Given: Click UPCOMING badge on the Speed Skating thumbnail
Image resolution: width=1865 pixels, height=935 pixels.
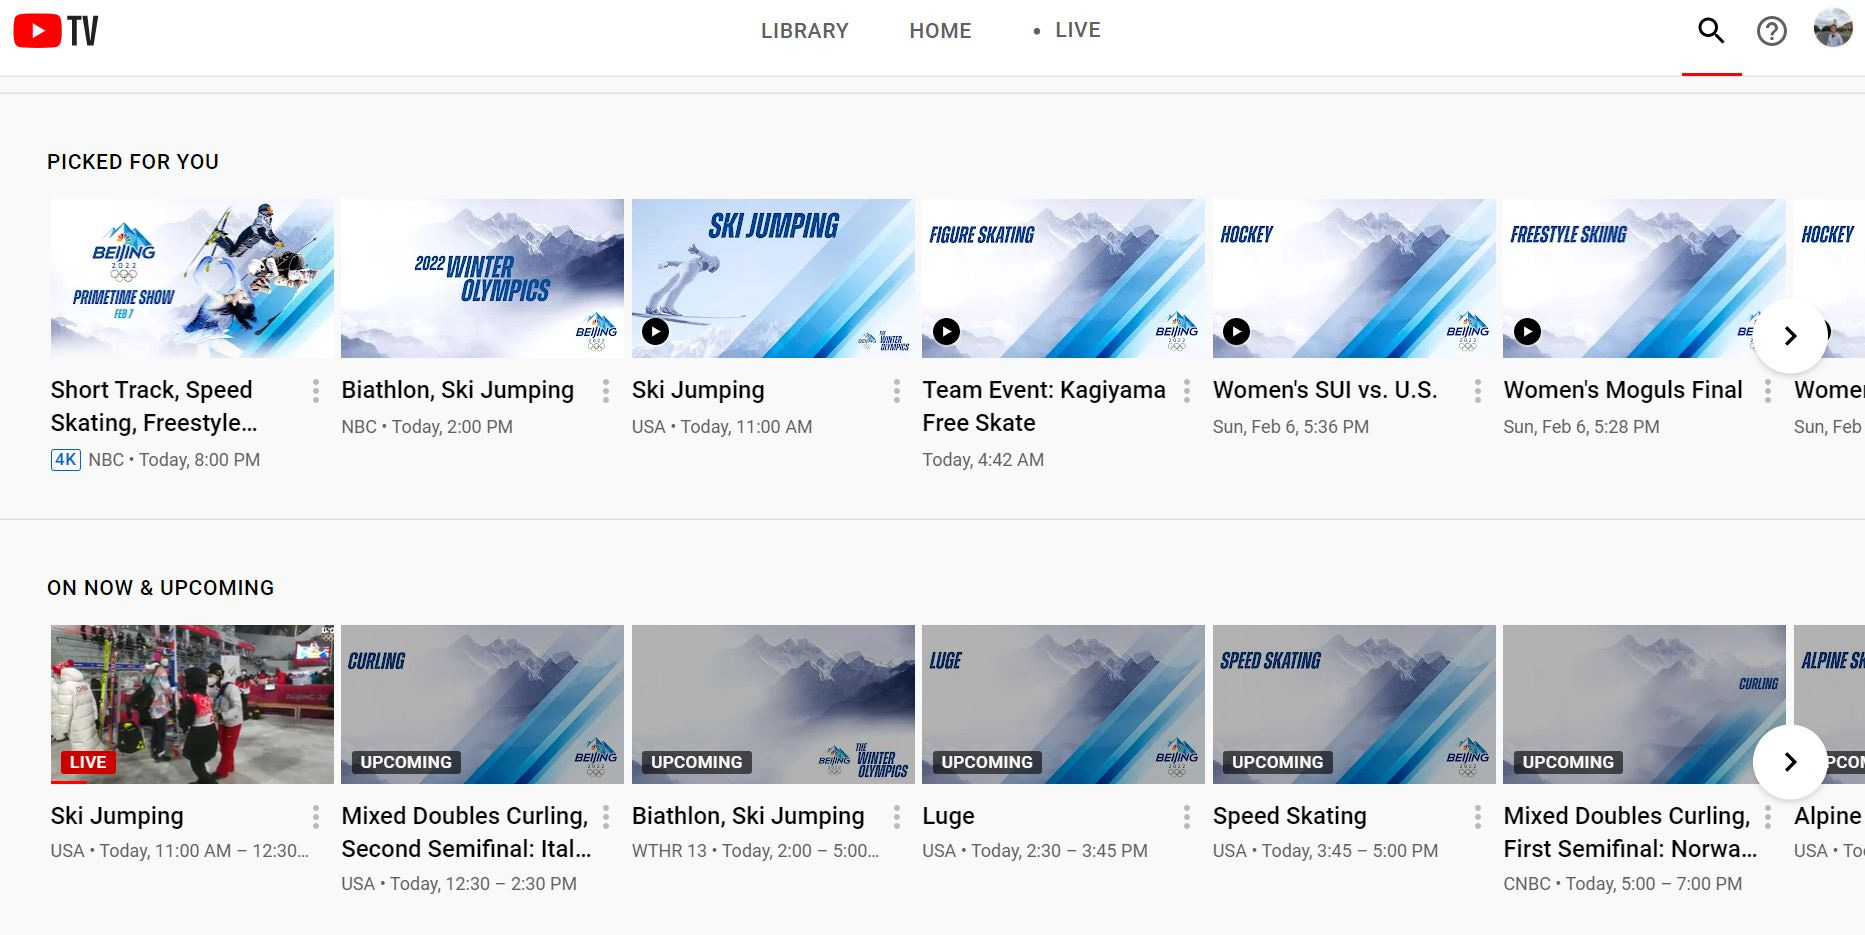Looking at the screenshot, I should point(1278,762).
